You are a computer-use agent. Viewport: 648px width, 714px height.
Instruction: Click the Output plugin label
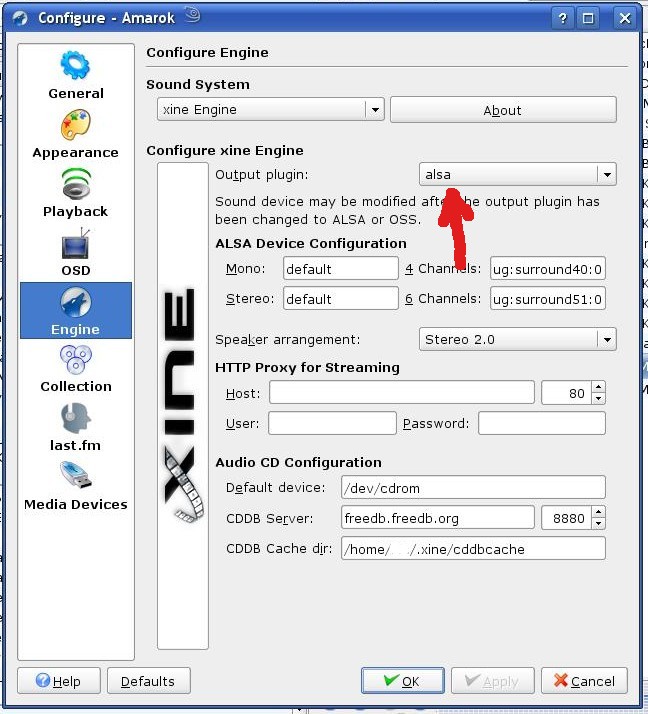point(261,175)
